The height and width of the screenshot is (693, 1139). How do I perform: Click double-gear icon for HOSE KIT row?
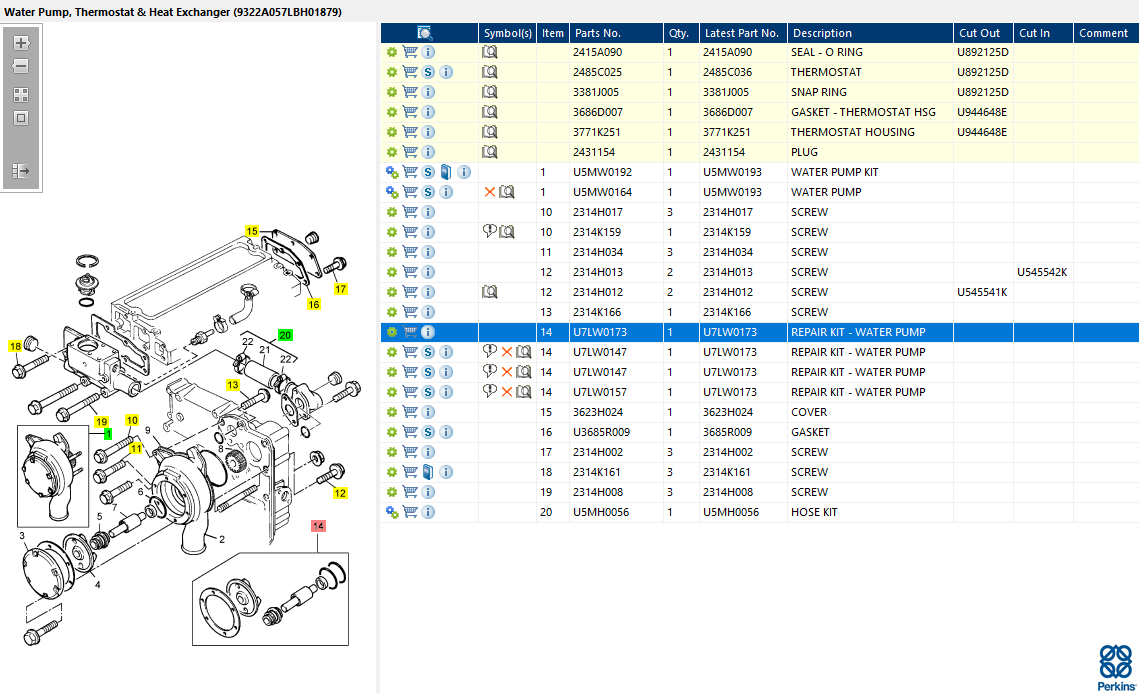(392, 512)
